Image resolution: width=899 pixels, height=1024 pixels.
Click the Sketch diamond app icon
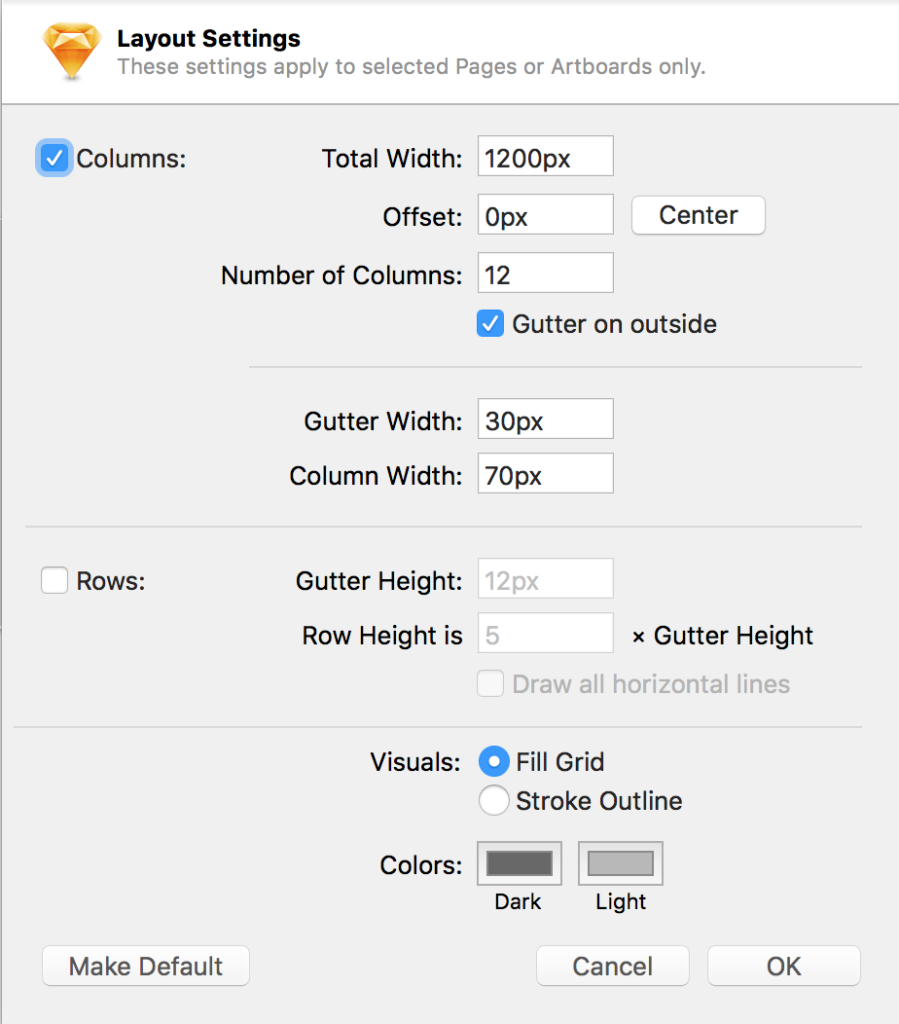(x=71, y=51)
